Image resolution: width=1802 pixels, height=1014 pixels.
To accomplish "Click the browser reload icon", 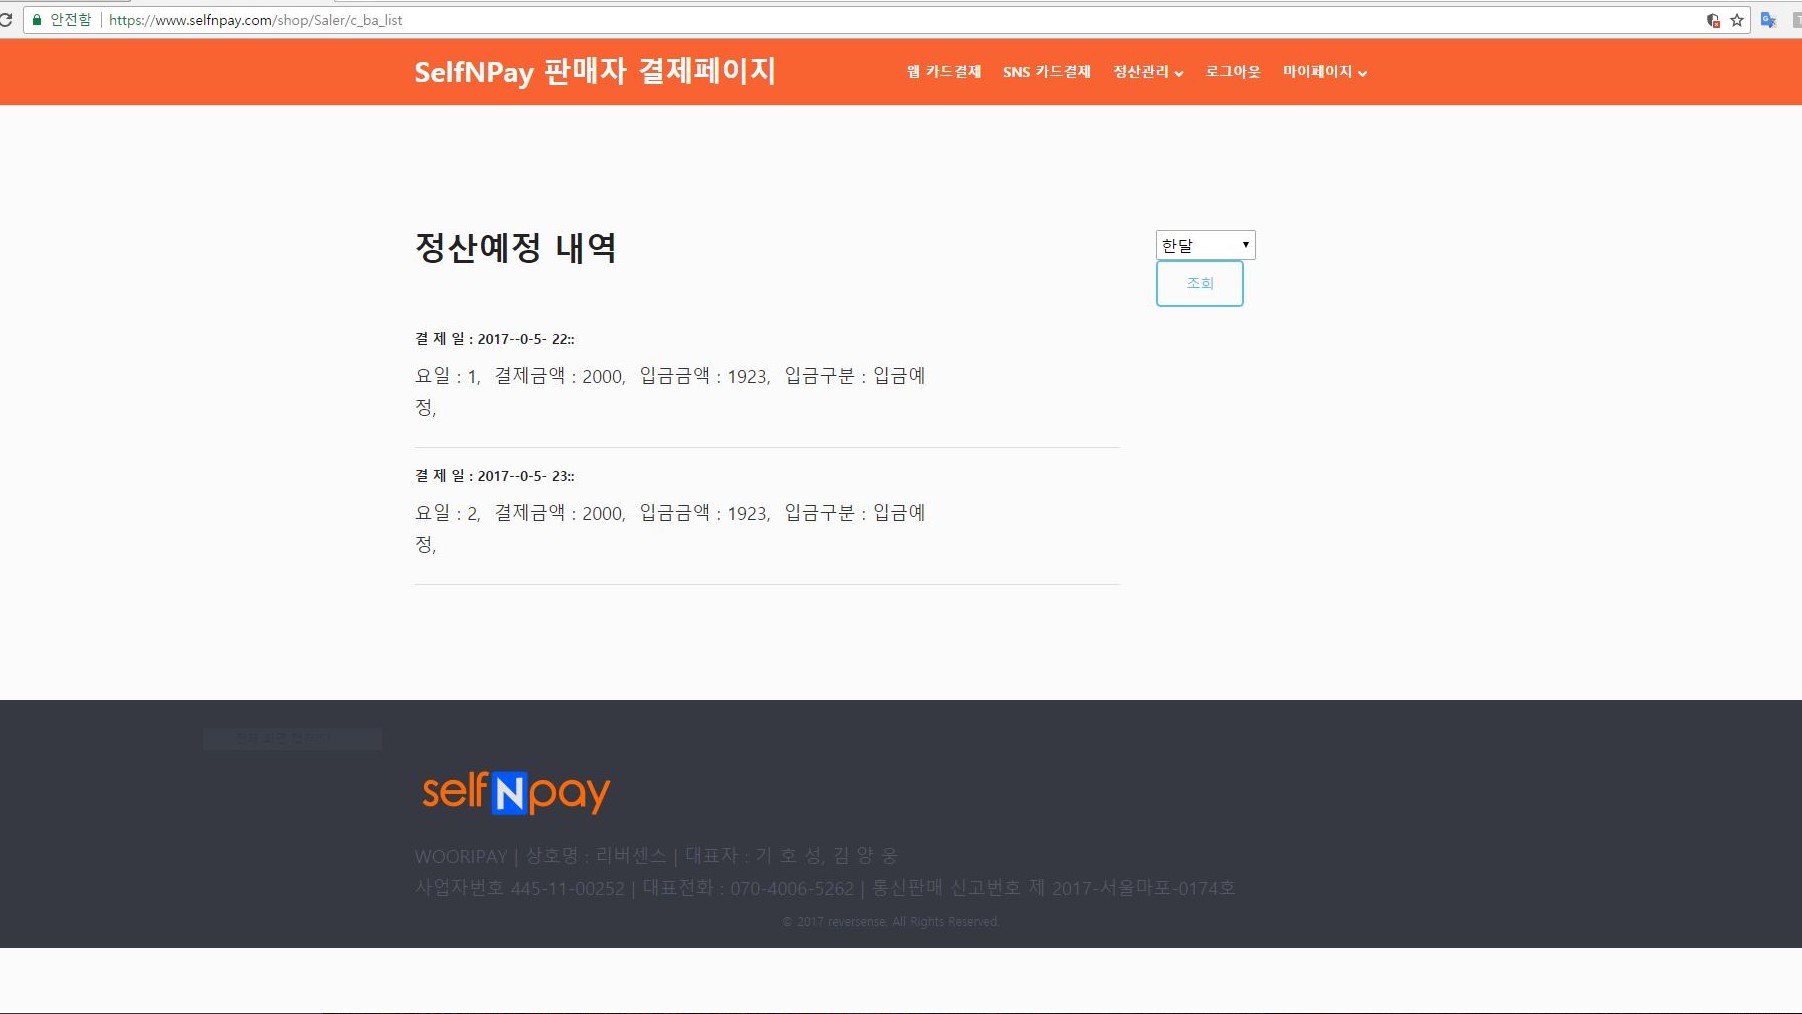I will click(x=5, y=20).
